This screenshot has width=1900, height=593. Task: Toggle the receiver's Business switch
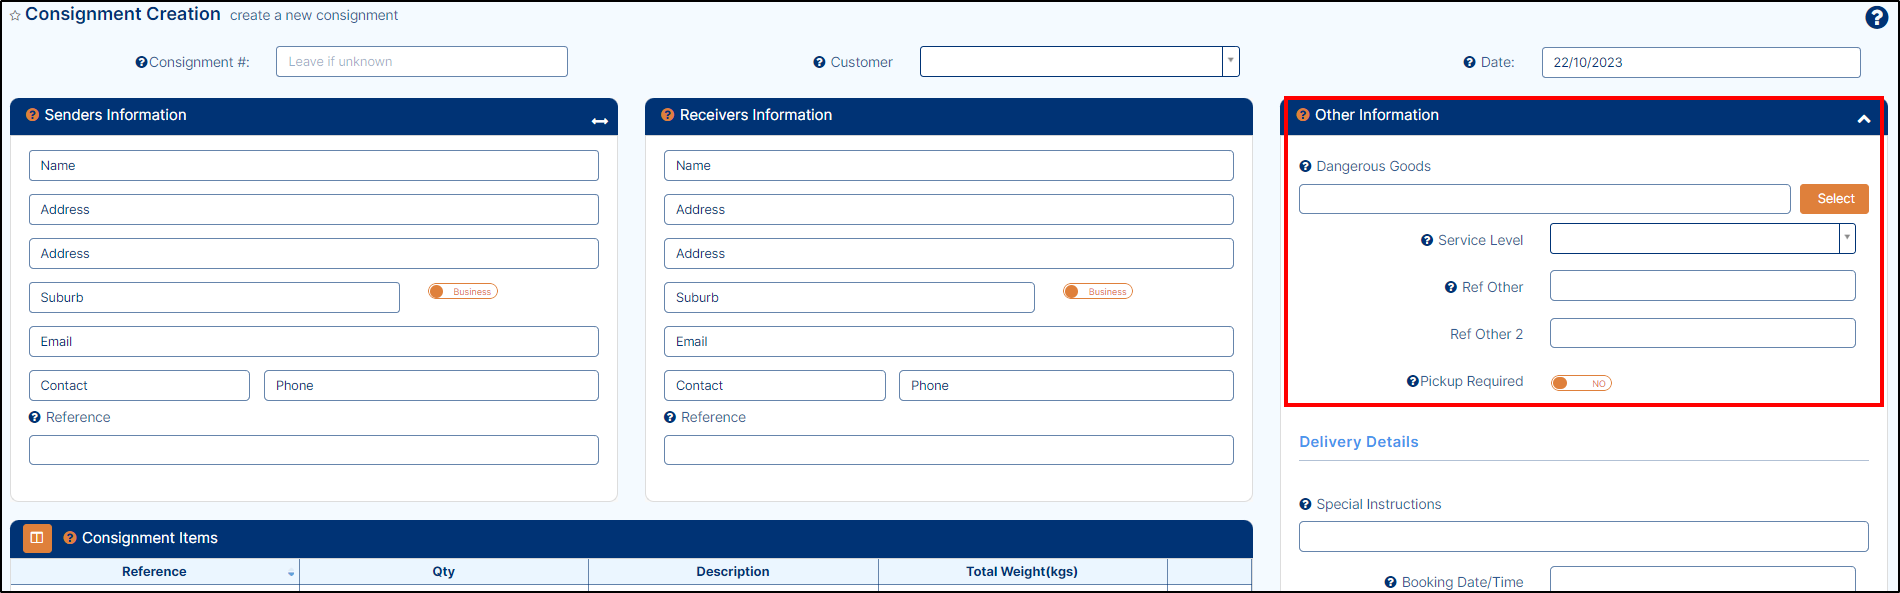click(1097, 292)
